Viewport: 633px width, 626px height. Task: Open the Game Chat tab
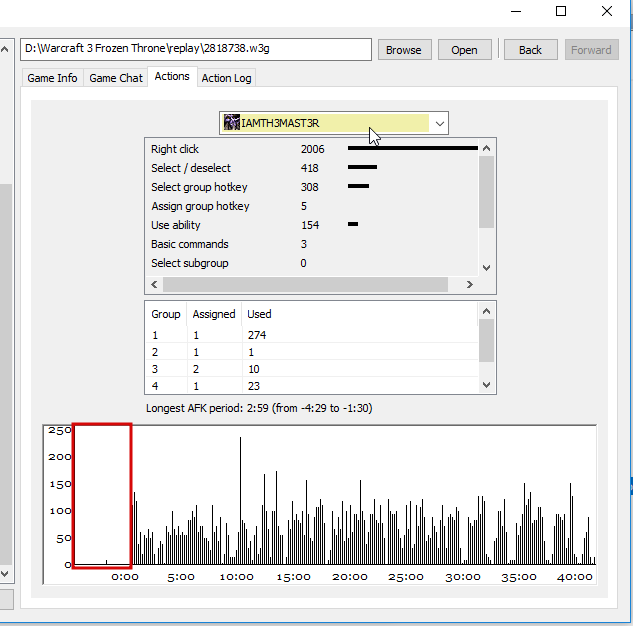[116, 78]
